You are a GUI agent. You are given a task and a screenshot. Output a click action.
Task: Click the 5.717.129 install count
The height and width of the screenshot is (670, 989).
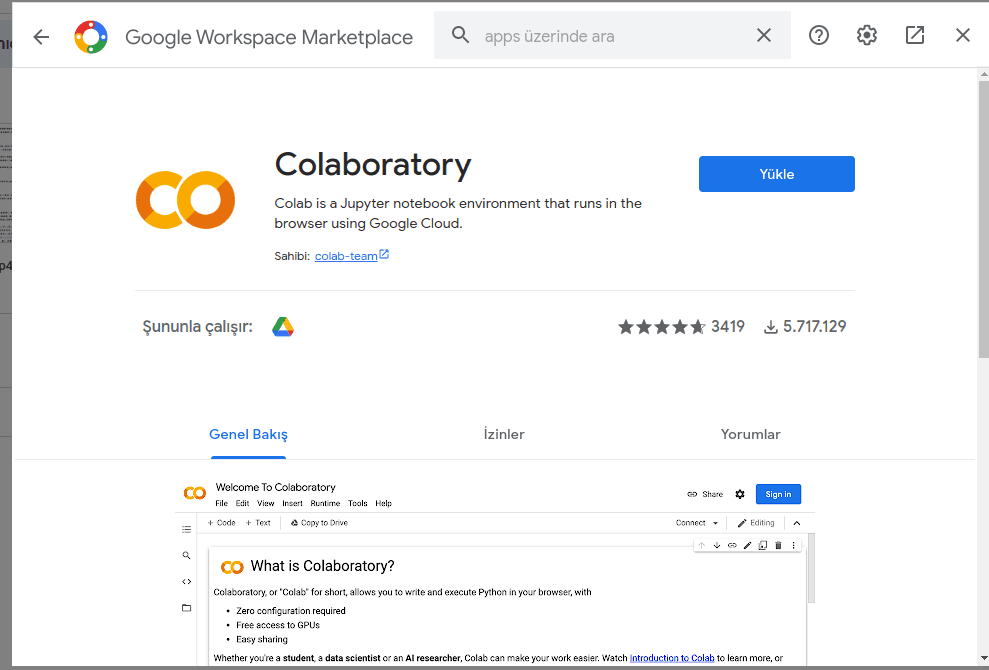(x=814, y=327)
